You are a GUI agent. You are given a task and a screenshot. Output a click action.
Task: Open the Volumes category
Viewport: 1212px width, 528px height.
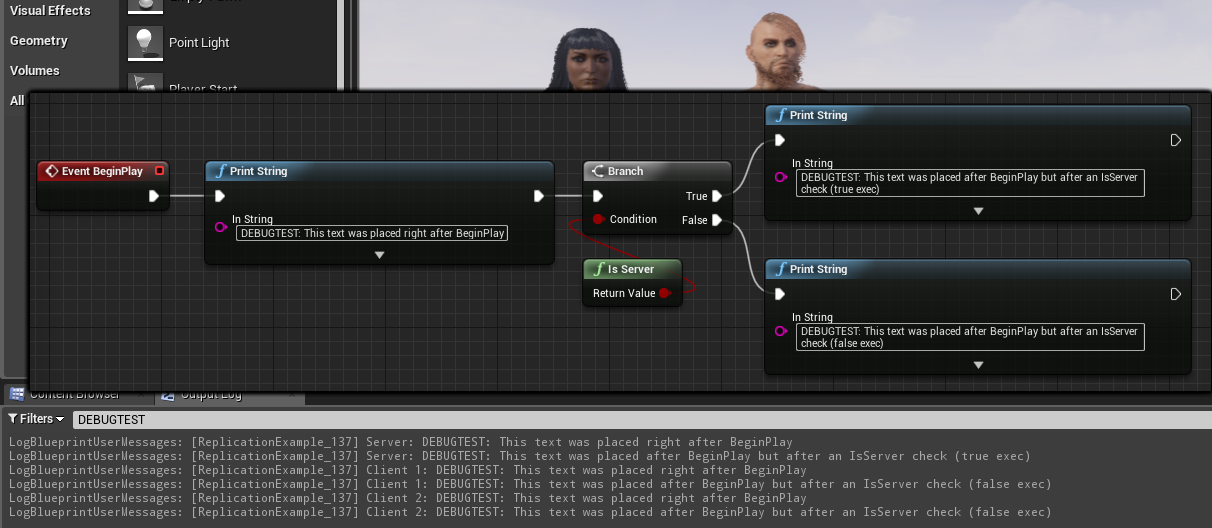35,71
